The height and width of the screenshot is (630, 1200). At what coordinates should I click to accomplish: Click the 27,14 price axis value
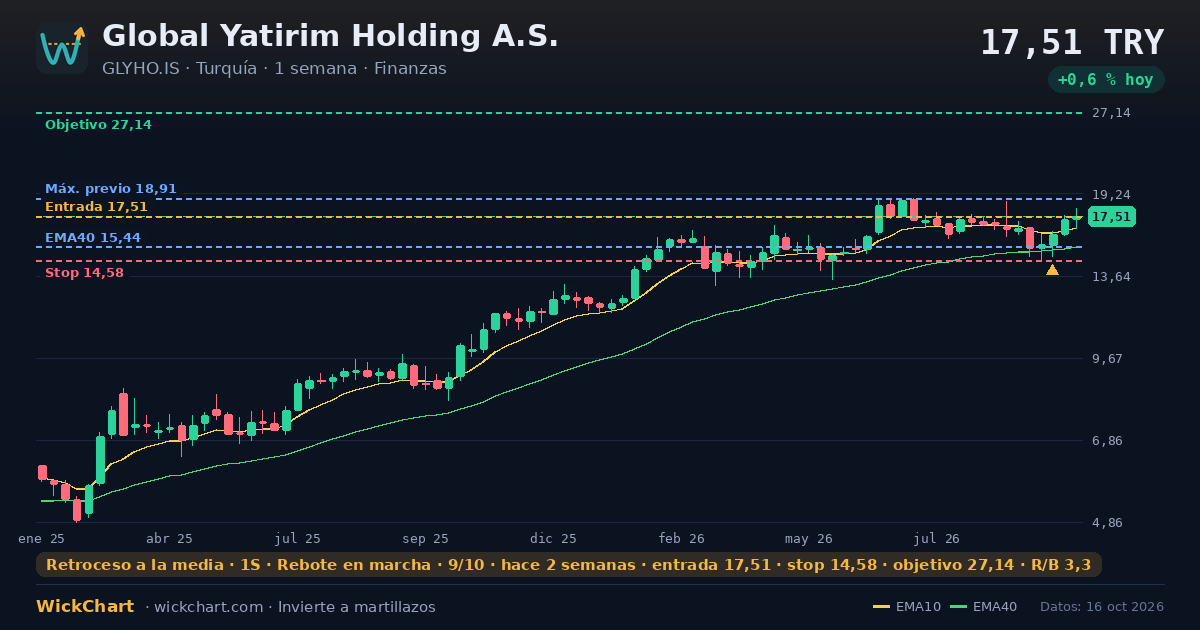tap(1111, 113)
